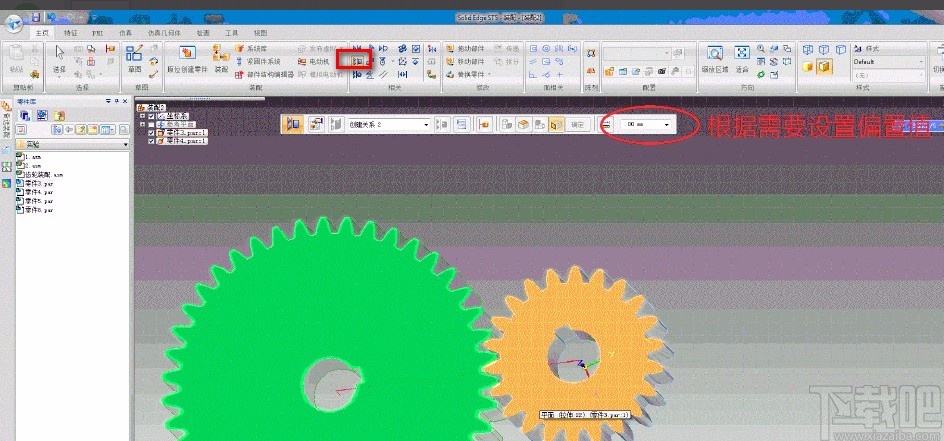Click the 阵列 pattern icon
The width and height of the screenshot is (944, 441).
tap(591, 53)
